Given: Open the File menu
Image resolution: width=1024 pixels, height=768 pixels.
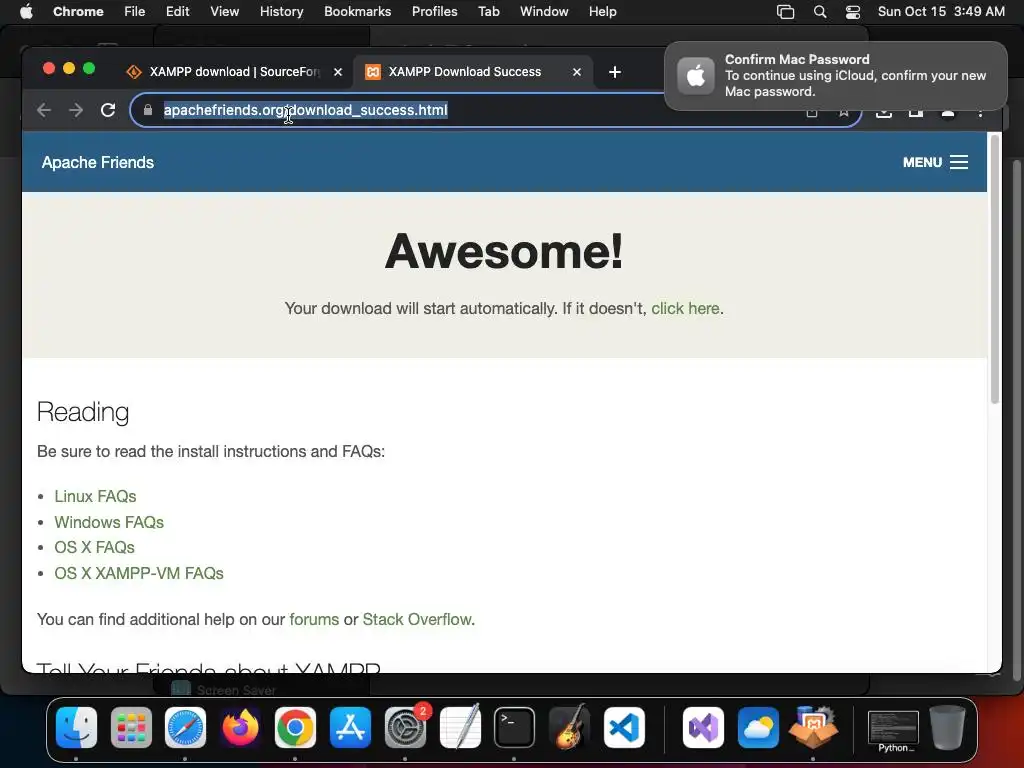Looking at the screenshot, I should click(135, 11).
